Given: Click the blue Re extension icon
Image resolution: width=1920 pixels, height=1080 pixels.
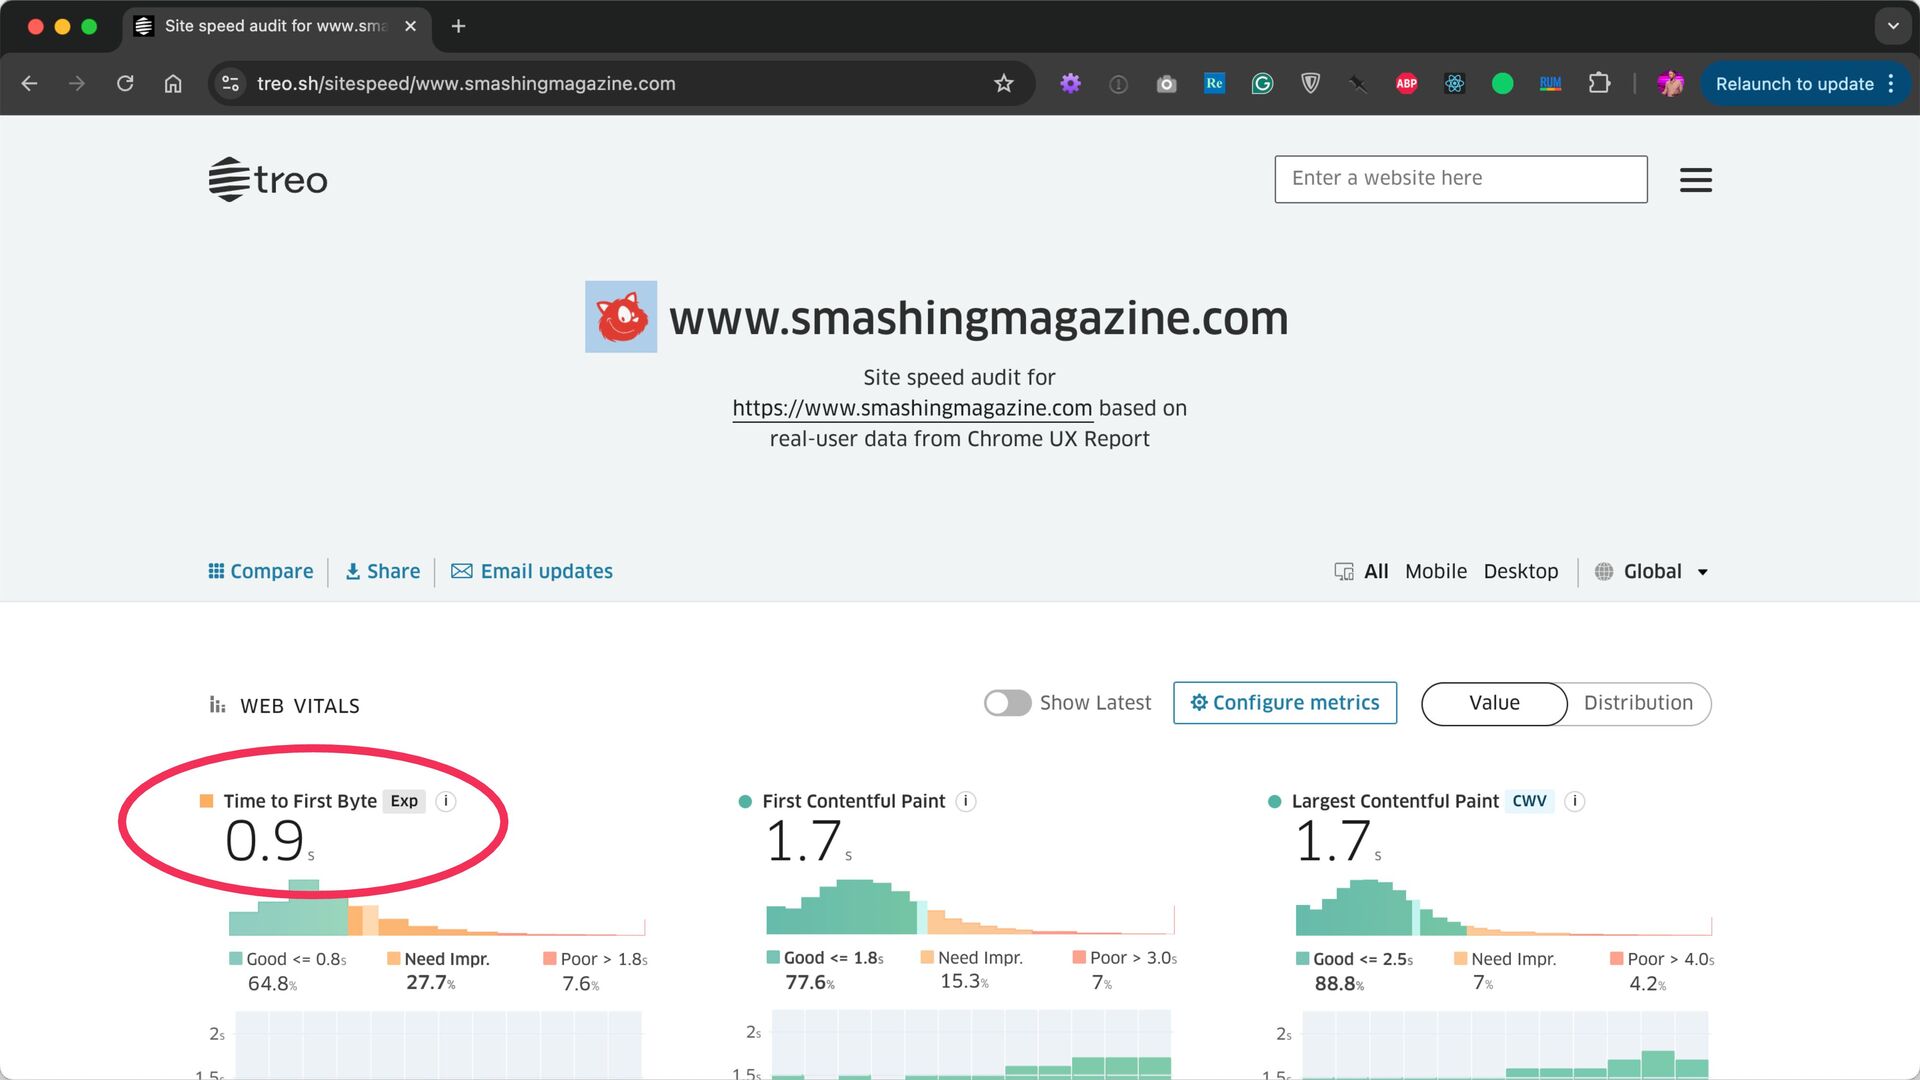Looking at the screenshot, I should coord(1214,84).
